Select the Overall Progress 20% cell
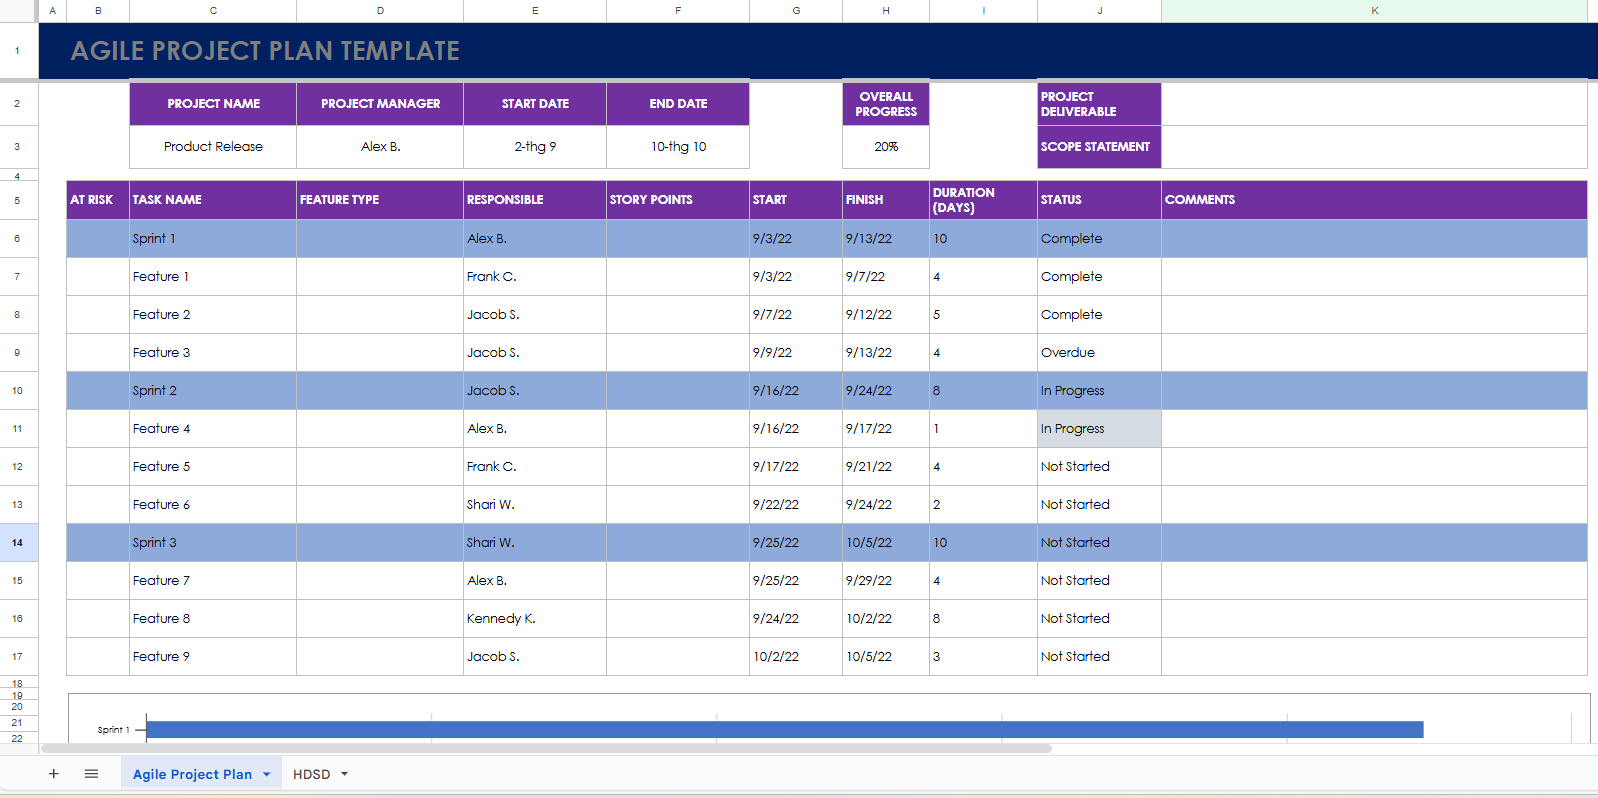 tap(886, 147)
